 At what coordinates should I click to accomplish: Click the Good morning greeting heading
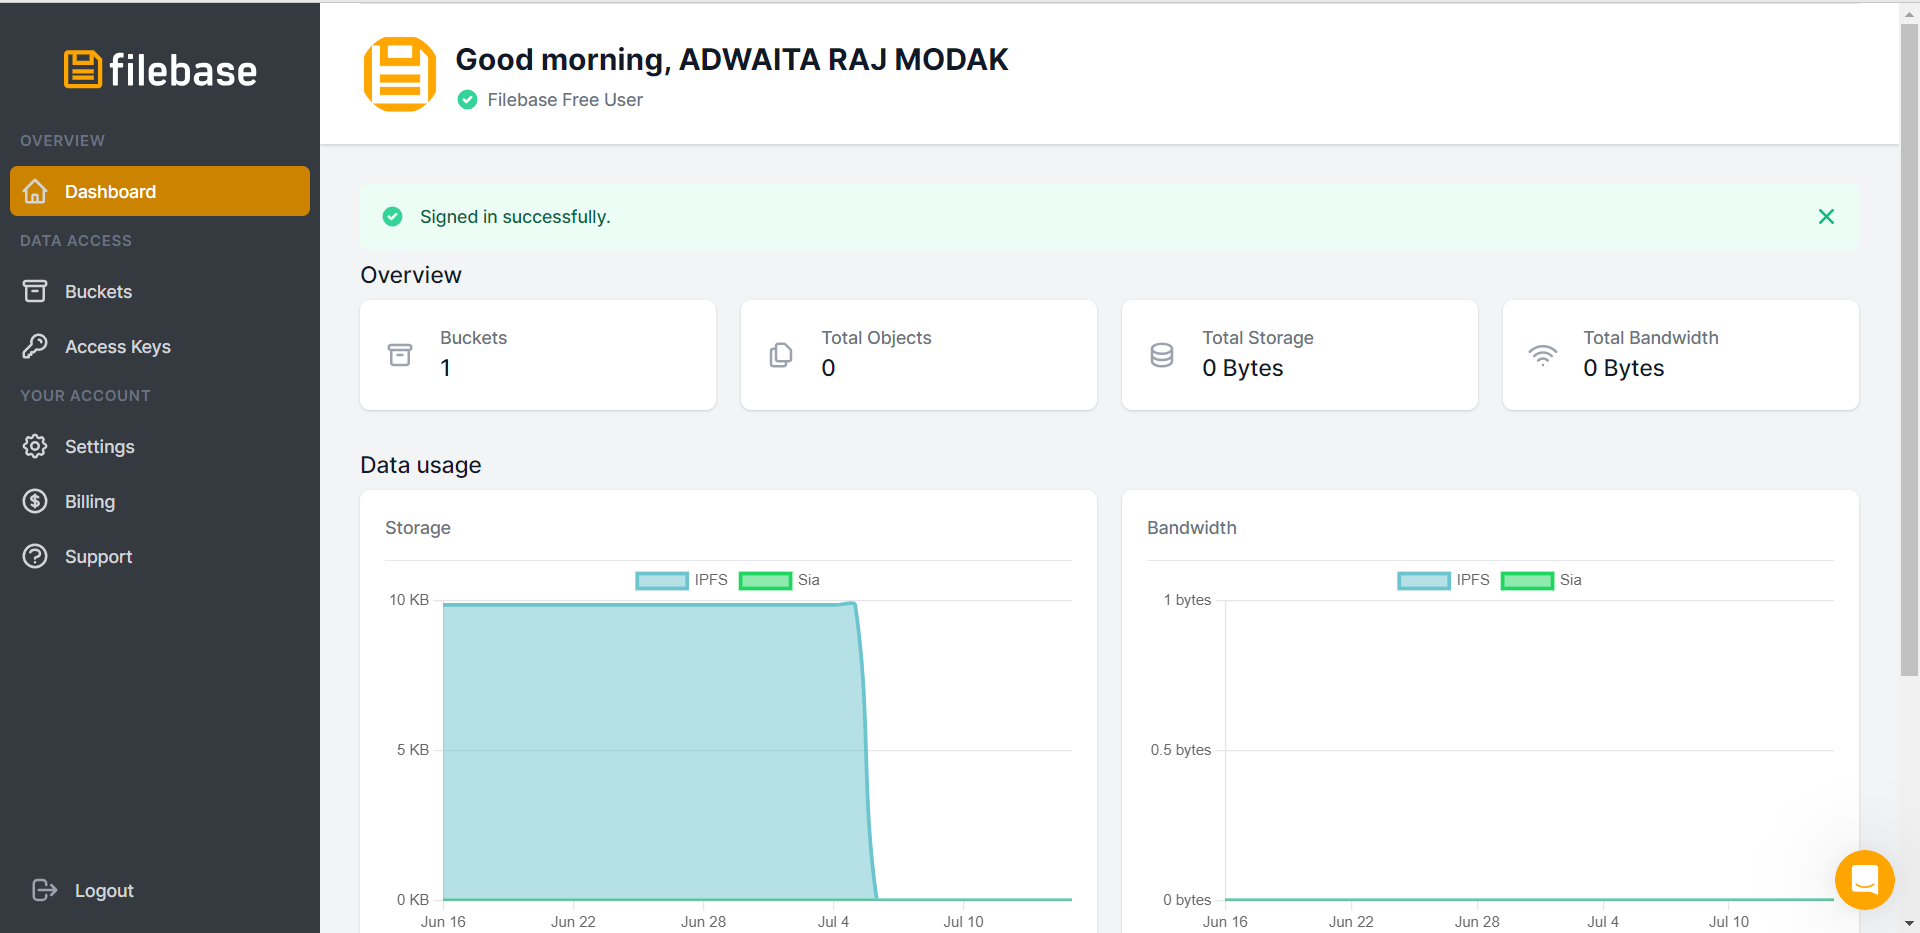(x=731, y=60)
